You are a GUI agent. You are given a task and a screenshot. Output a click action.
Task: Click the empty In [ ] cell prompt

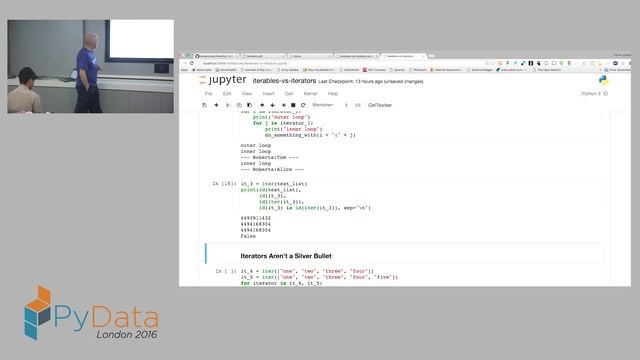point(226,271)
